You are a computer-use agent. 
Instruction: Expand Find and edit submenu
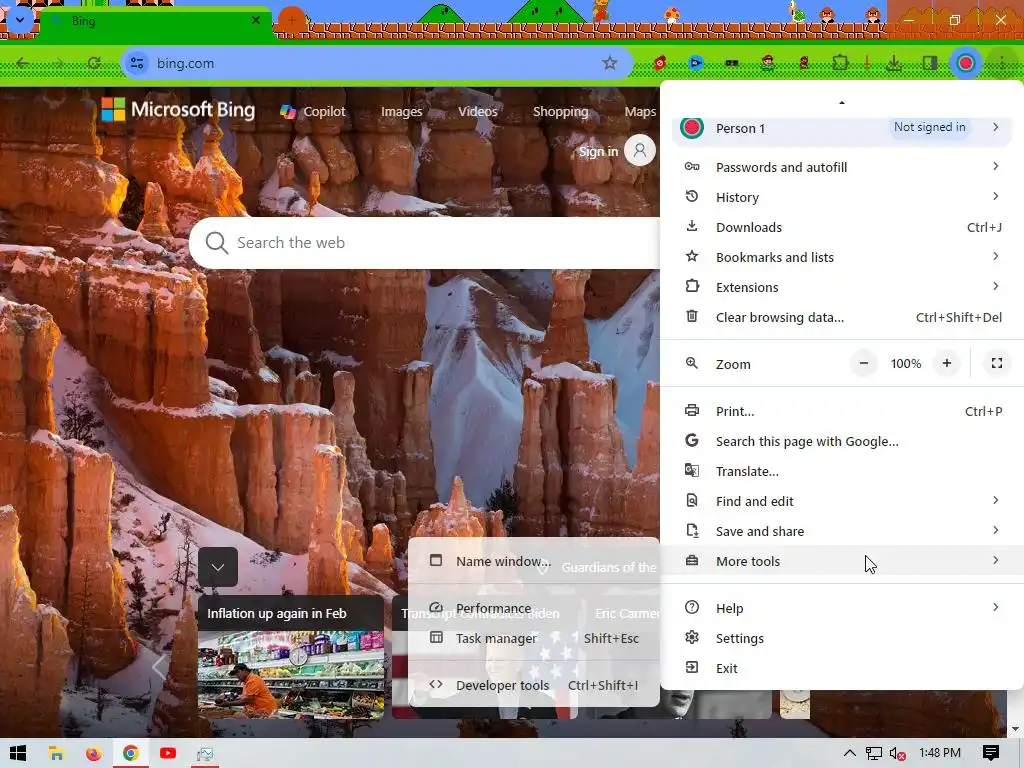pos(842,502)
